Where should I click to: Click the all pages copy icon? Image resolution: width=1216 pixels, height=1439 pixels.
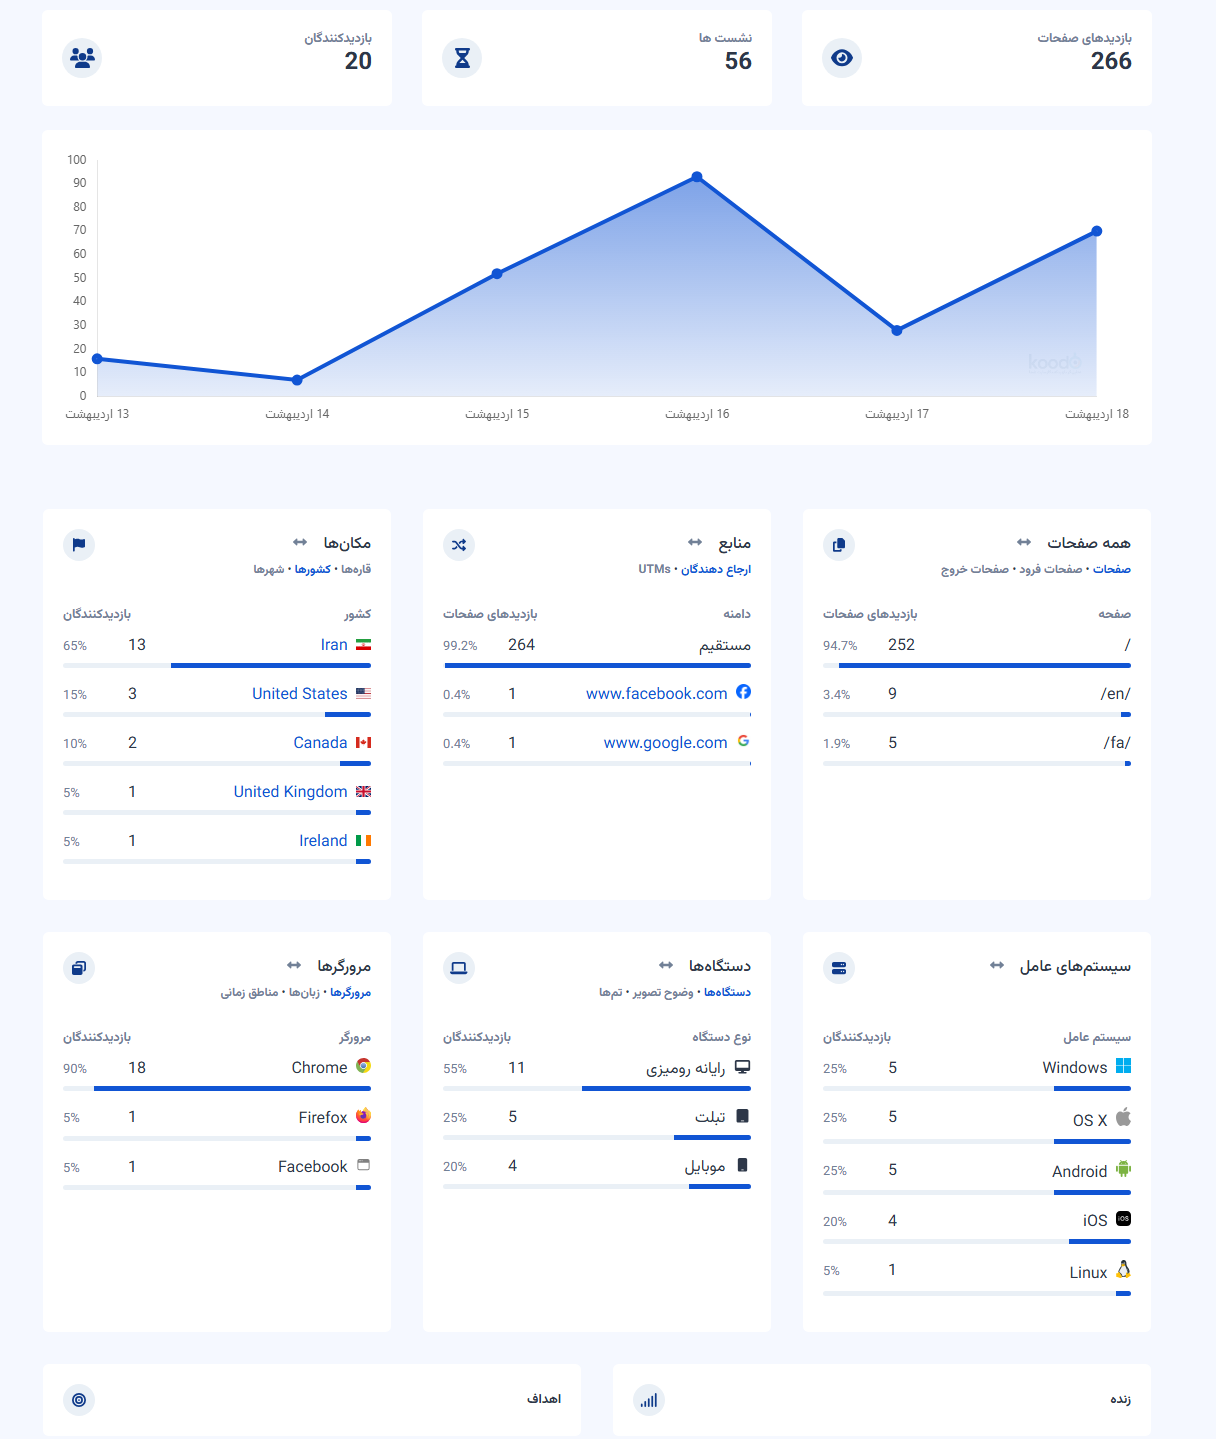(x=839, y=545)
